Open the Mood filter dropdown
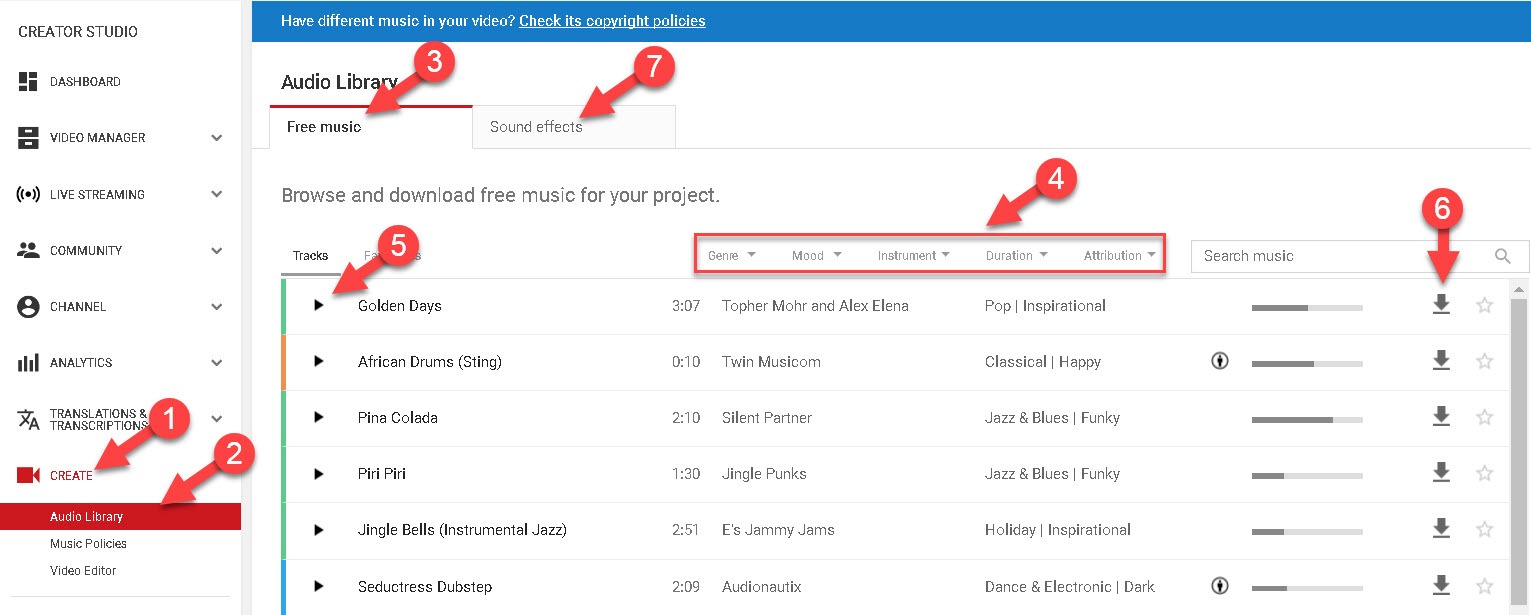 (815, 255)
